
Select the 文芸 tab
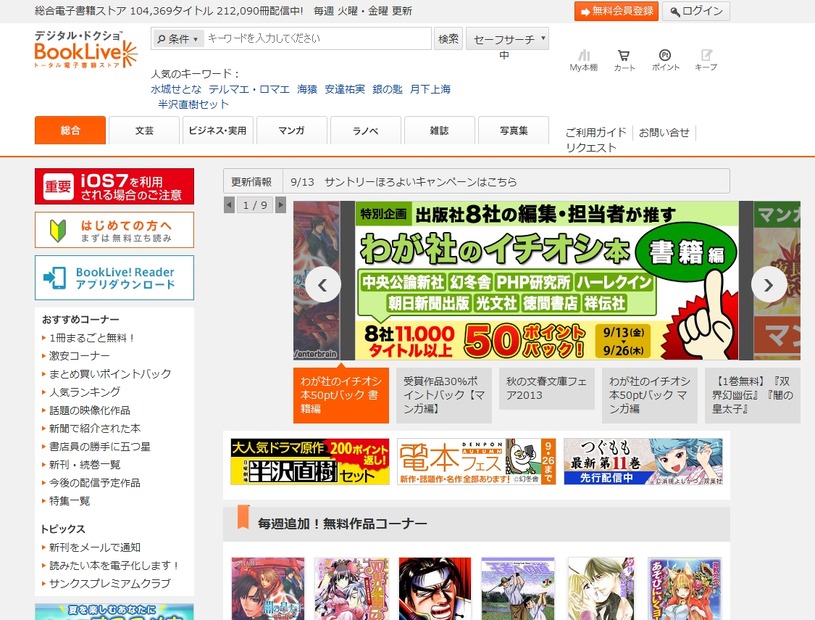[144, 130]
